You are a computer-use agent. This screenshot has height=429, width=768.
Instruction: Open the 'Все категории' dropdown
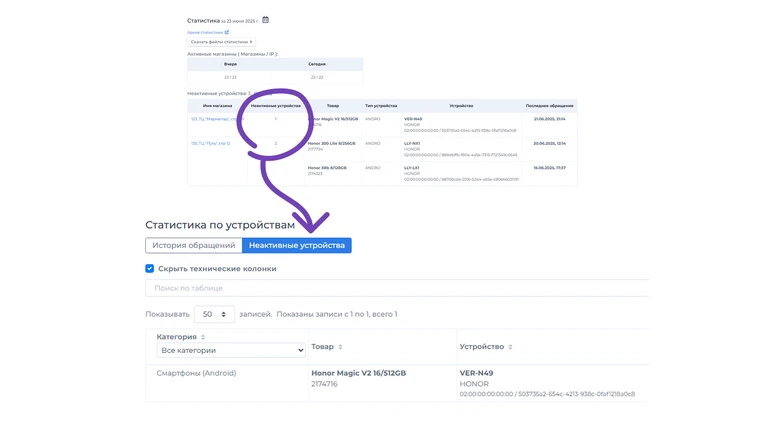click(x=231, y=350)
